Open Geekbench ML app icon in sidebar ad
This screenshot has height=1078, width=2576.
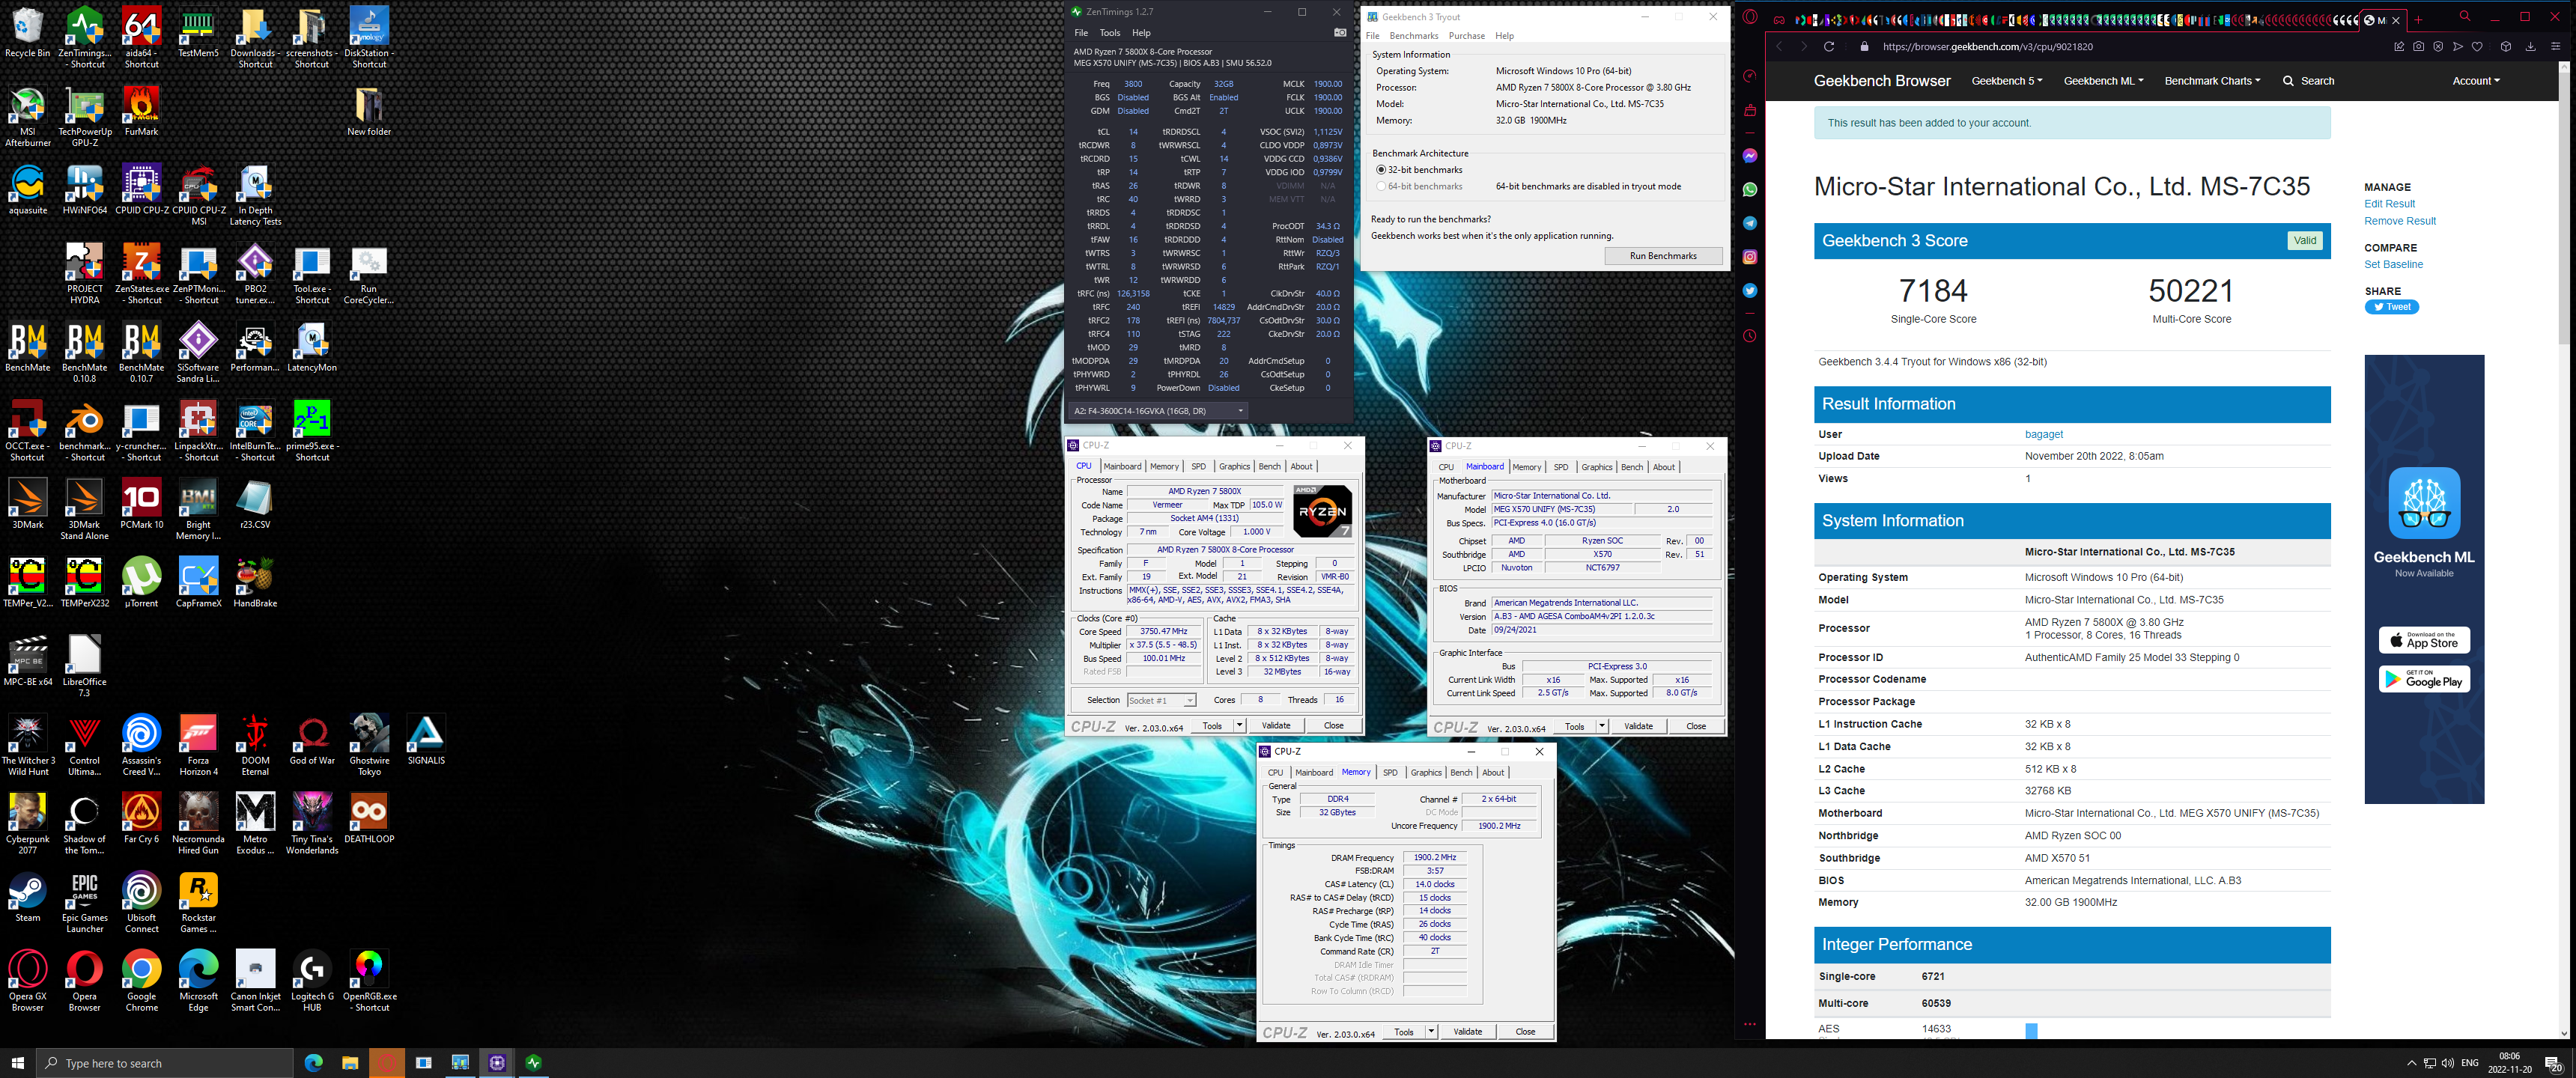tap(2424, 503)
